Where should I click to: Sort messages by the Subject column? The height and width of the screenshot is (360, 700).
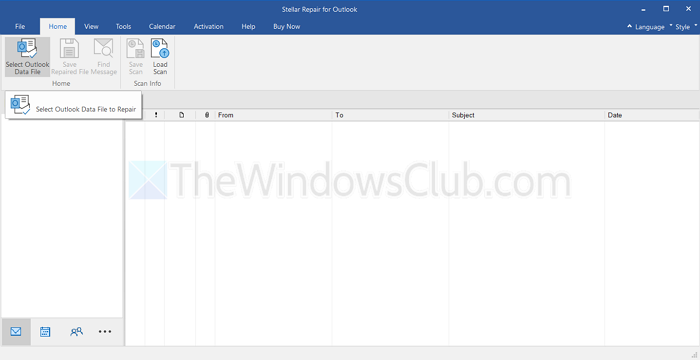click(527, 115)
